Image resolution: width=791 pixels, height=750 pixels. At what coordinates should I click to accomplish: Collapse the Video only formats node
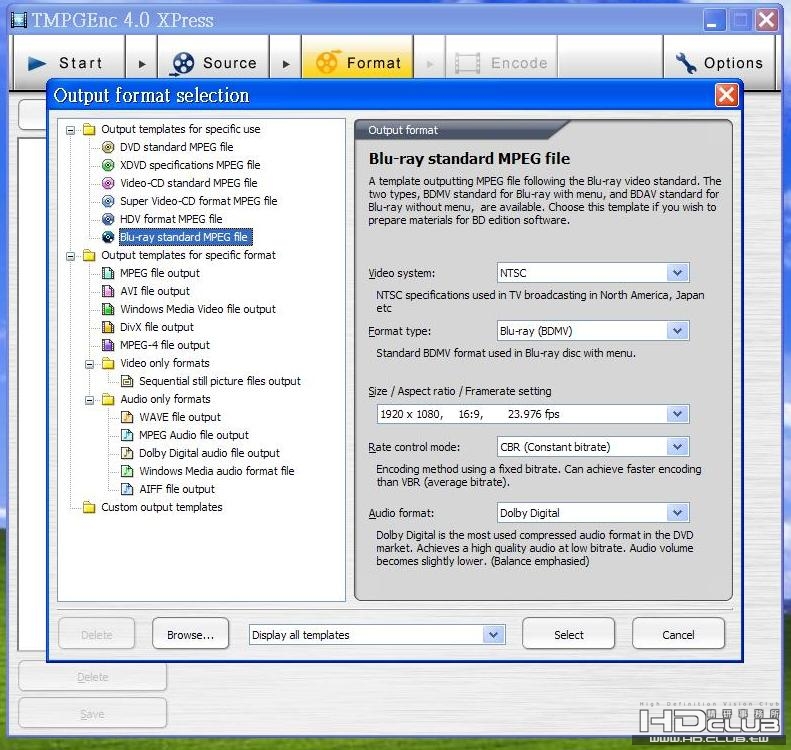coord(89,364)
